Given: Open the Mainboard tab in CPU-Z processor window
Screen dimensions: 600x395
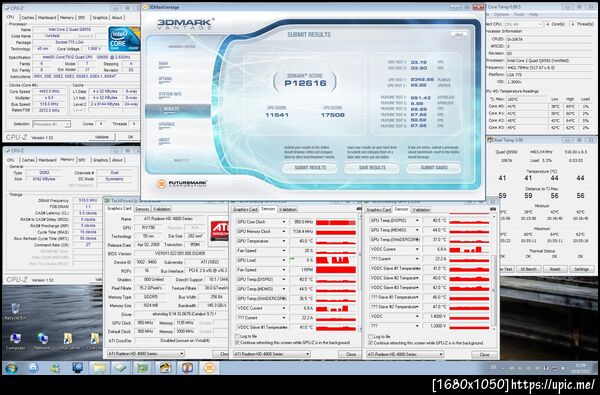Looking at the screenshot, I should point(47,17).
